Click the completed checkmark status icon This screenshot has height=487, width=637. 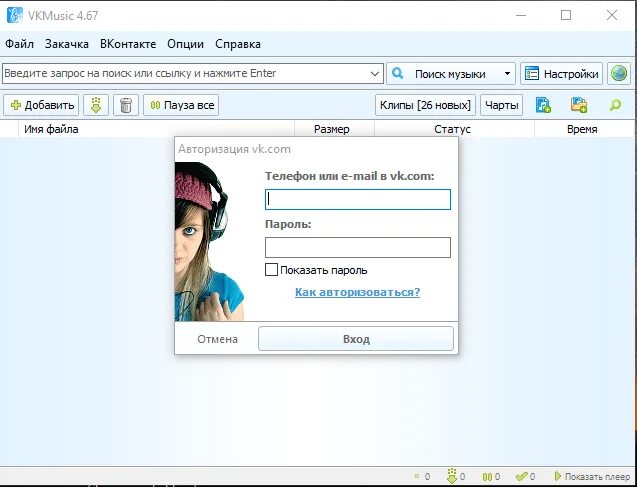pyautogui.click(x=521, y=476)
